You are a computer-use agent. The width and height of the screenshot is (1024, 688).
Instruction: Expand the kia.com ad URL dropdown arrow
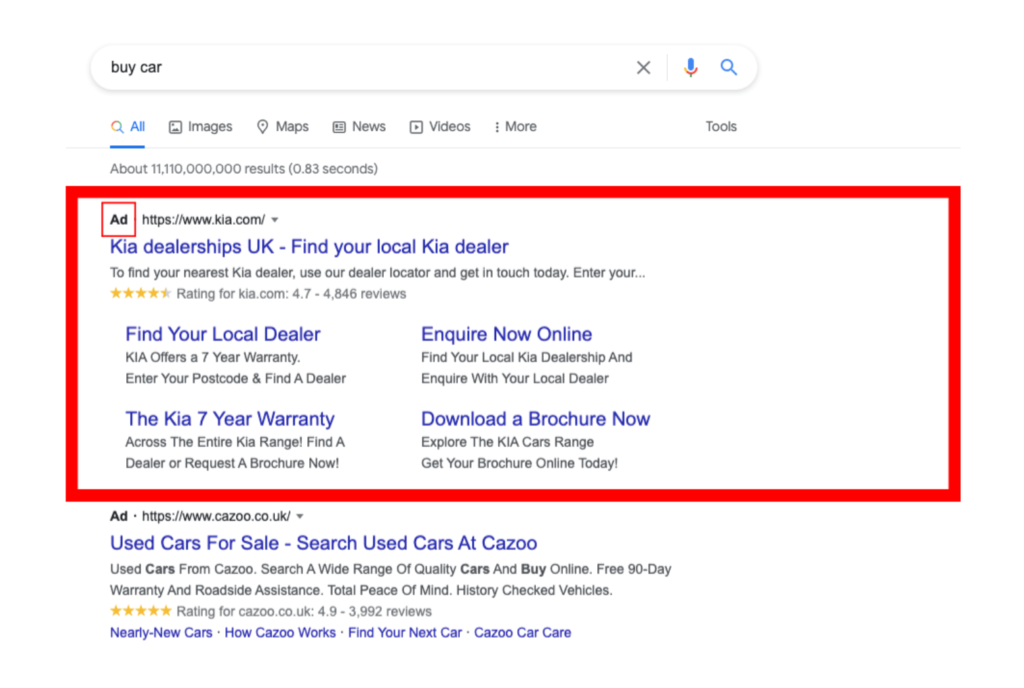275,220
